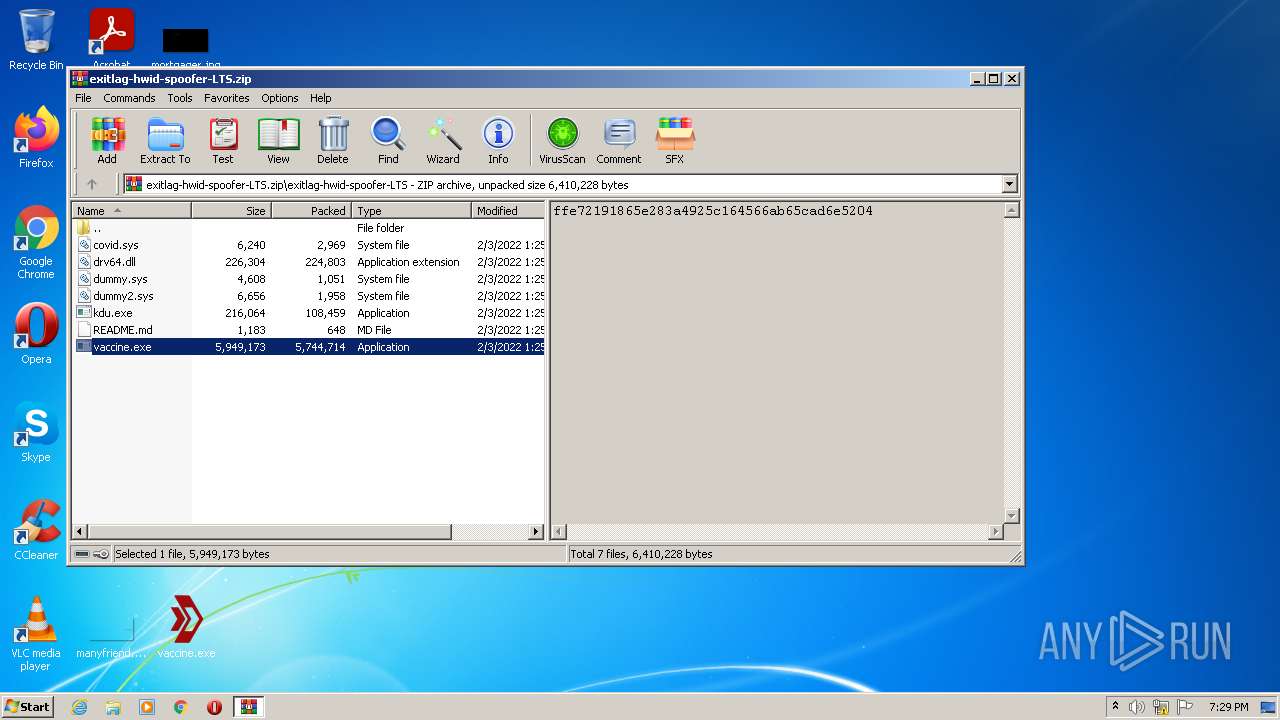The image size is (1280, 720).
Task: Open the View file tool
Action: pyautogui.click(x=278, y=140)
